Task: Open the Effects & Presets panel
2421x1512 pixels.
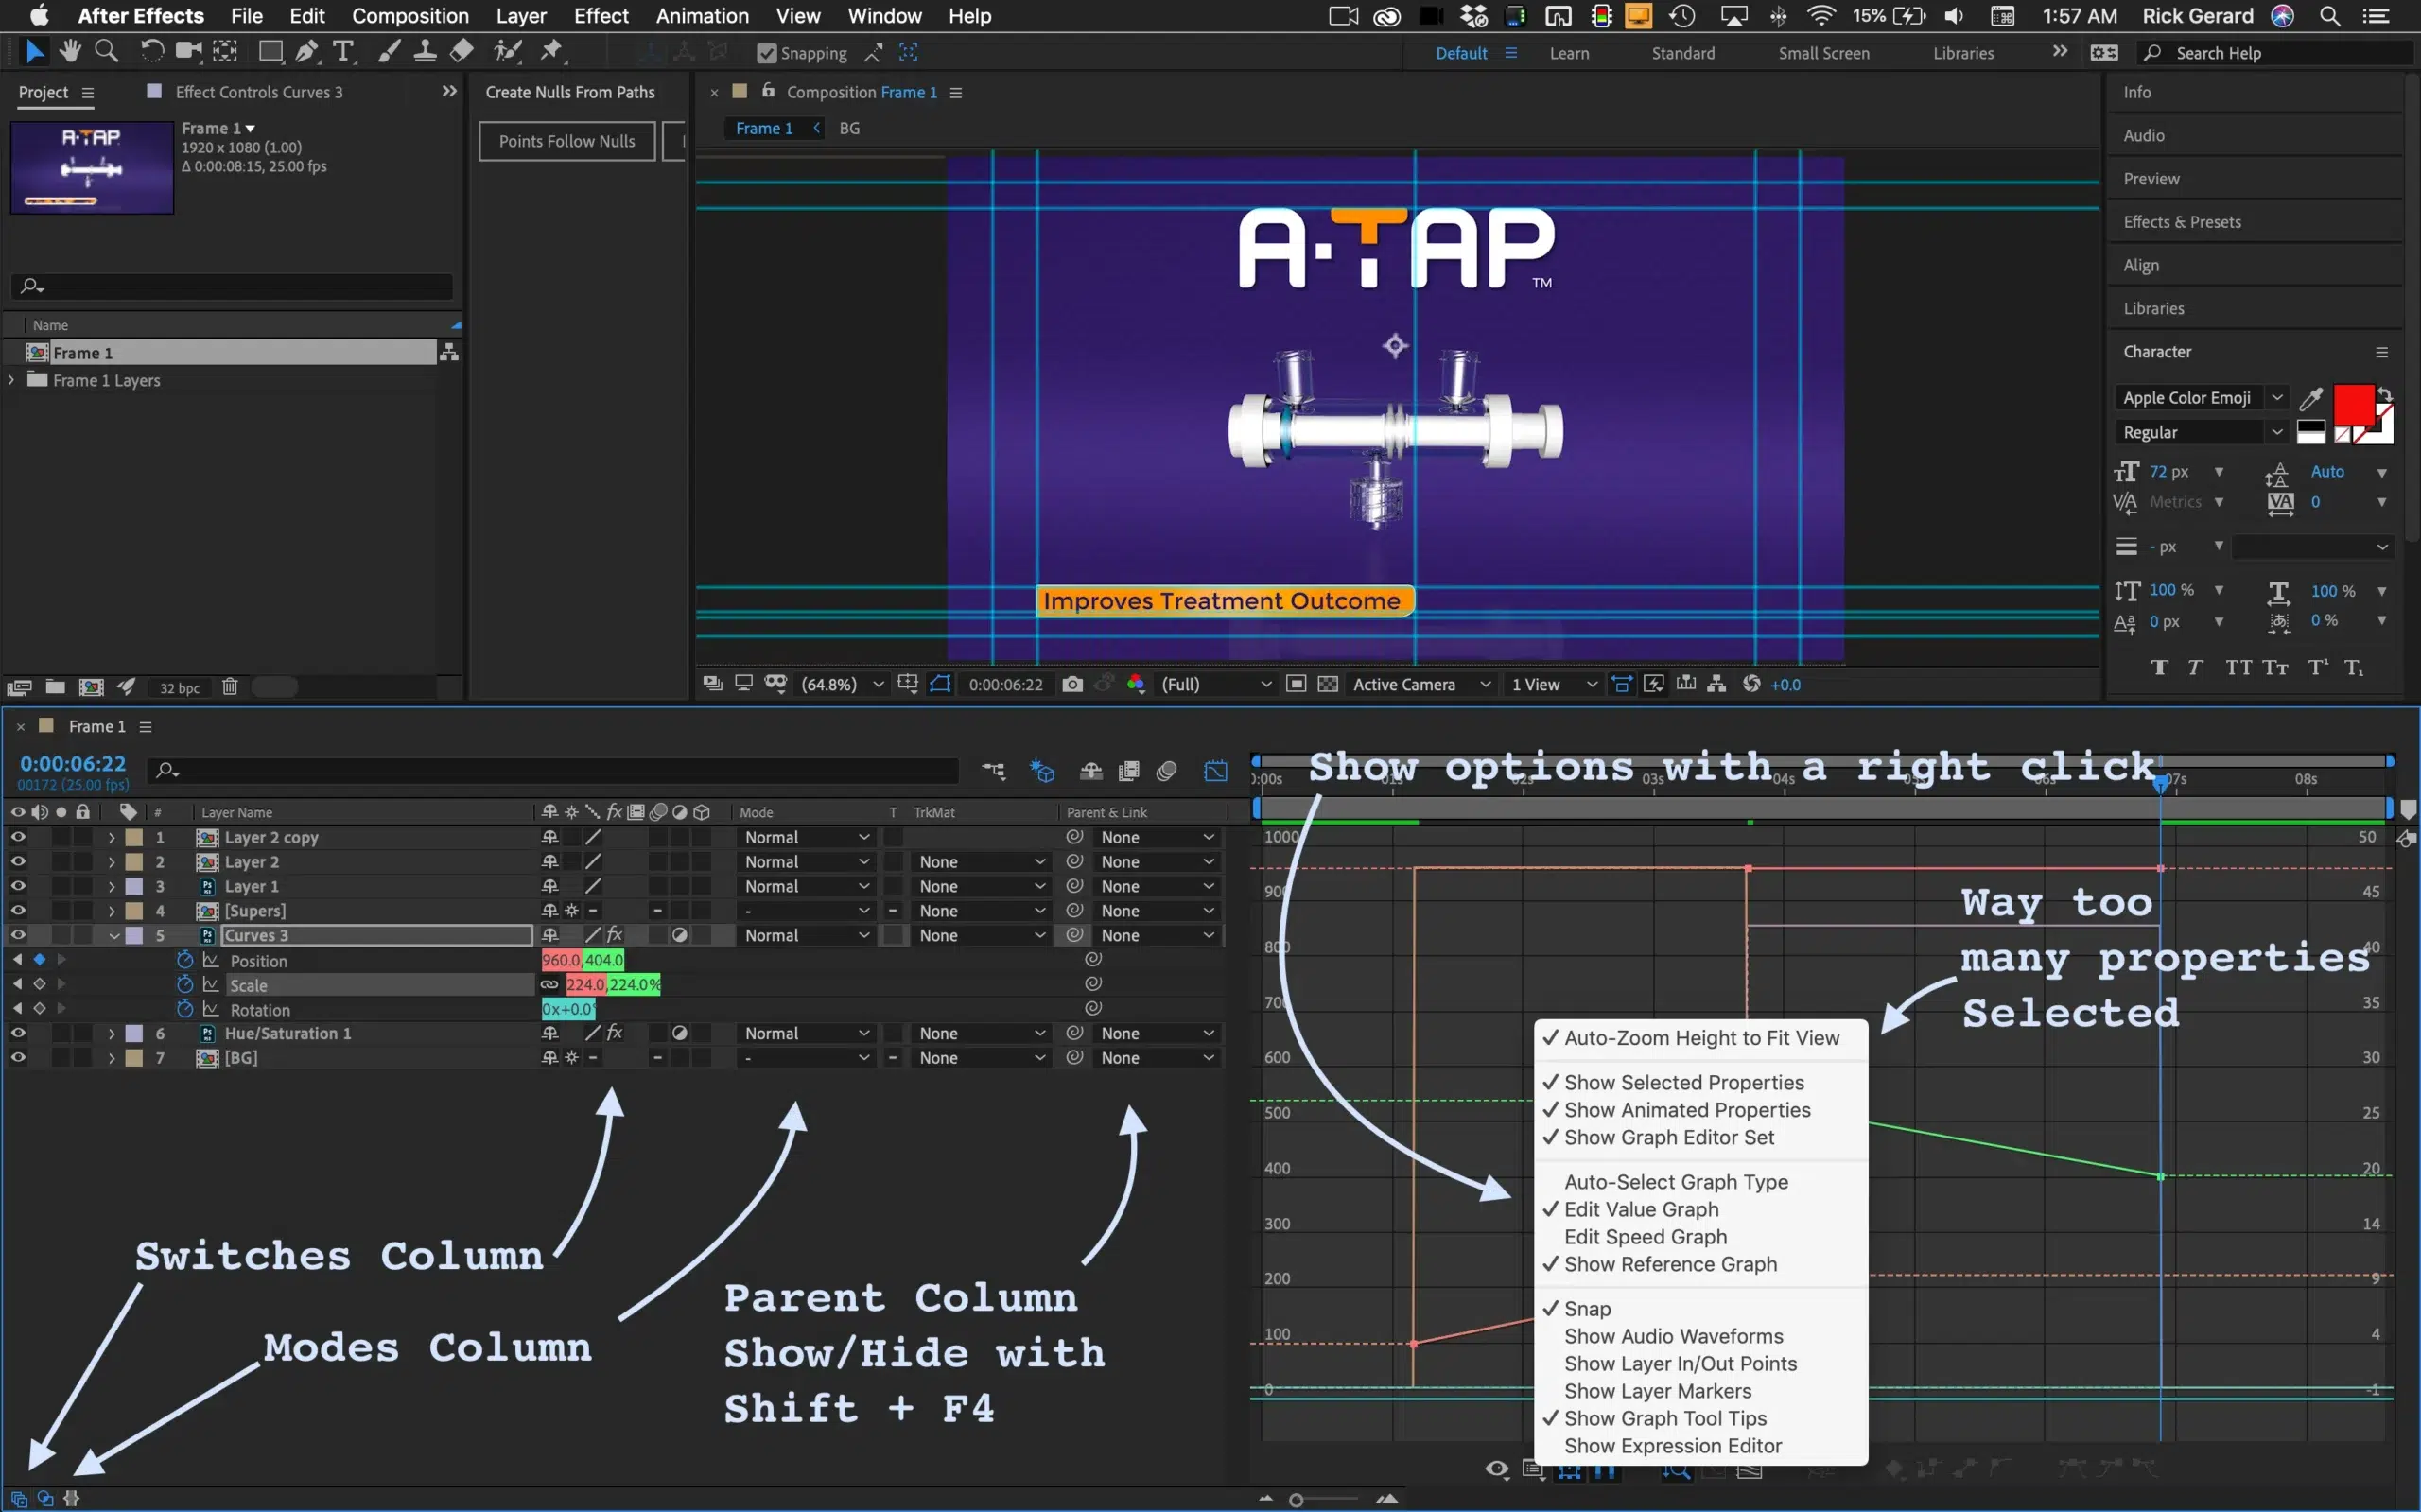Action: (2181, 221)
